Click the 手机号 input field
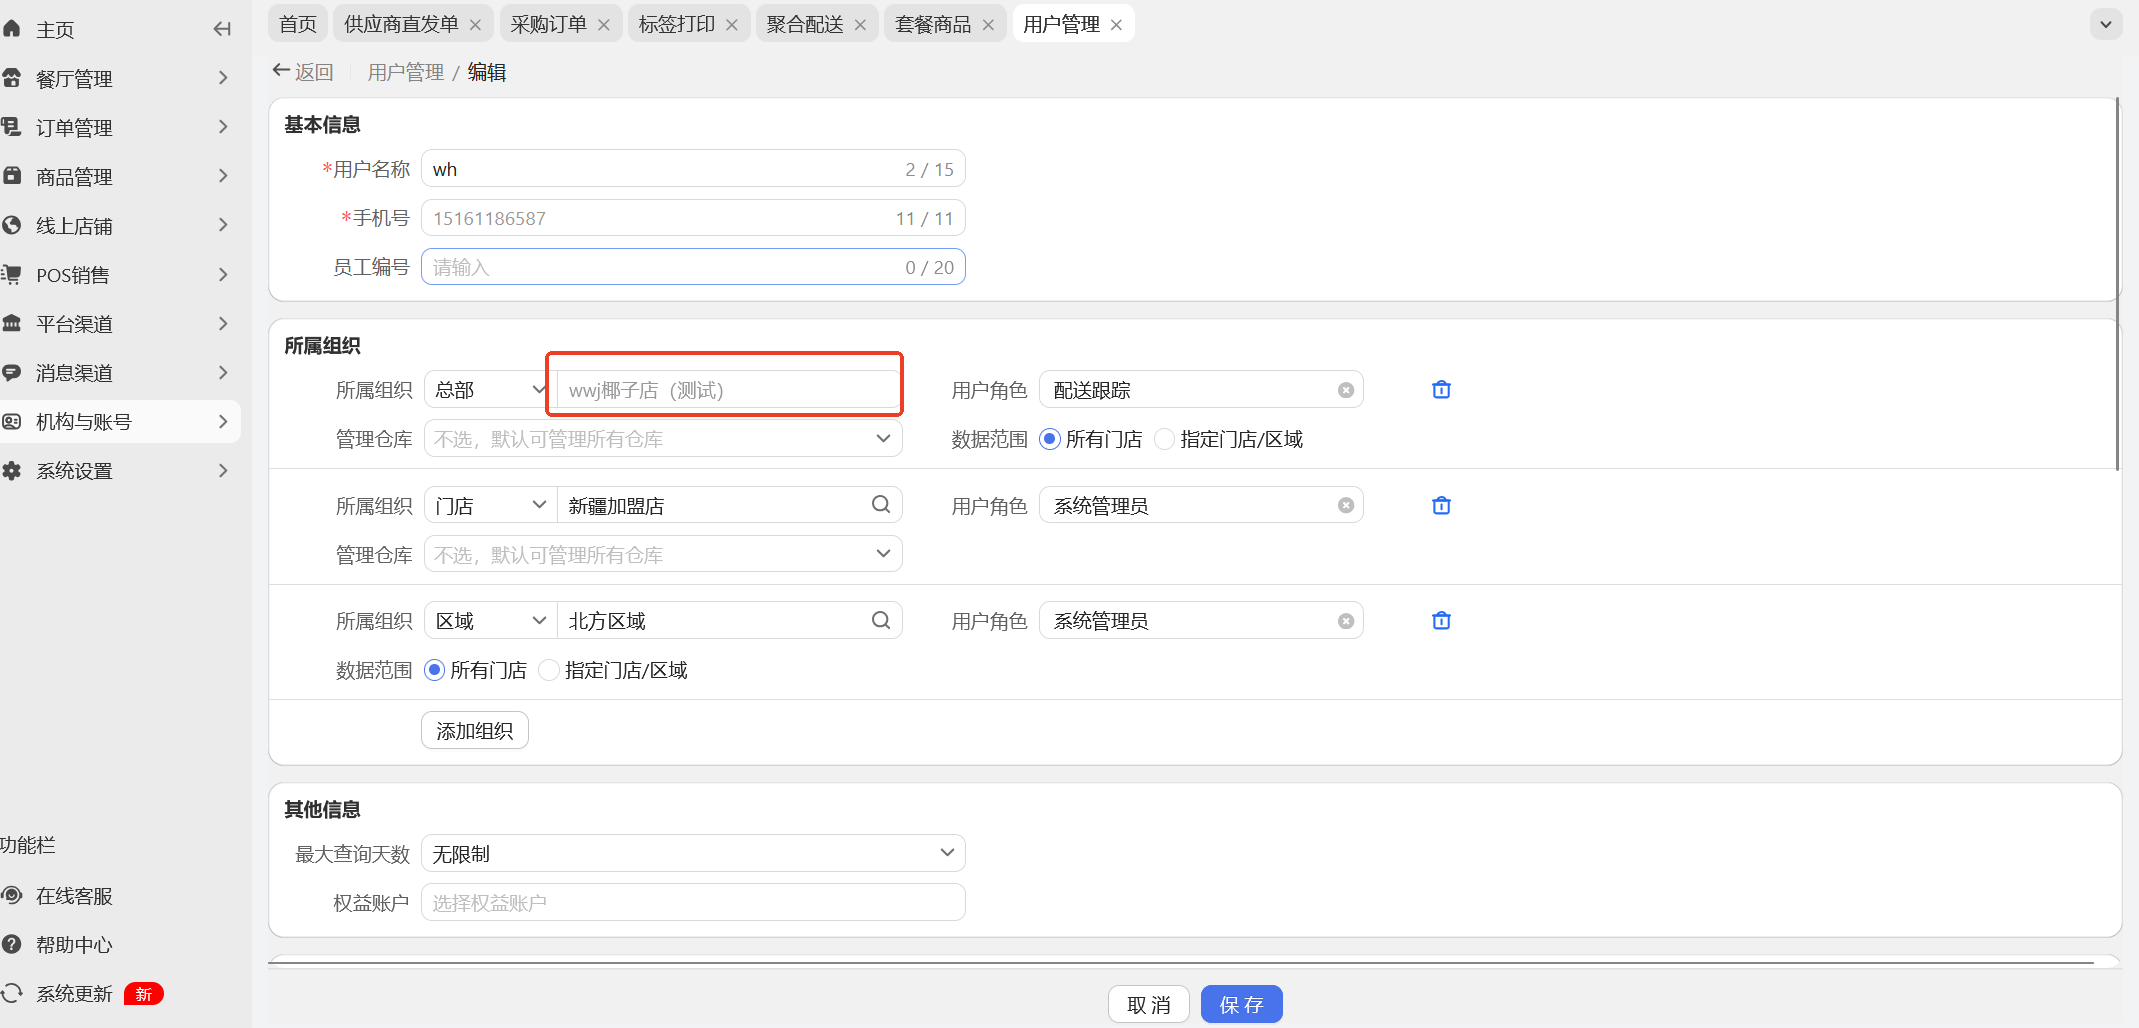Viewport: 2139px width, 1028px height. tap(693, 218)
